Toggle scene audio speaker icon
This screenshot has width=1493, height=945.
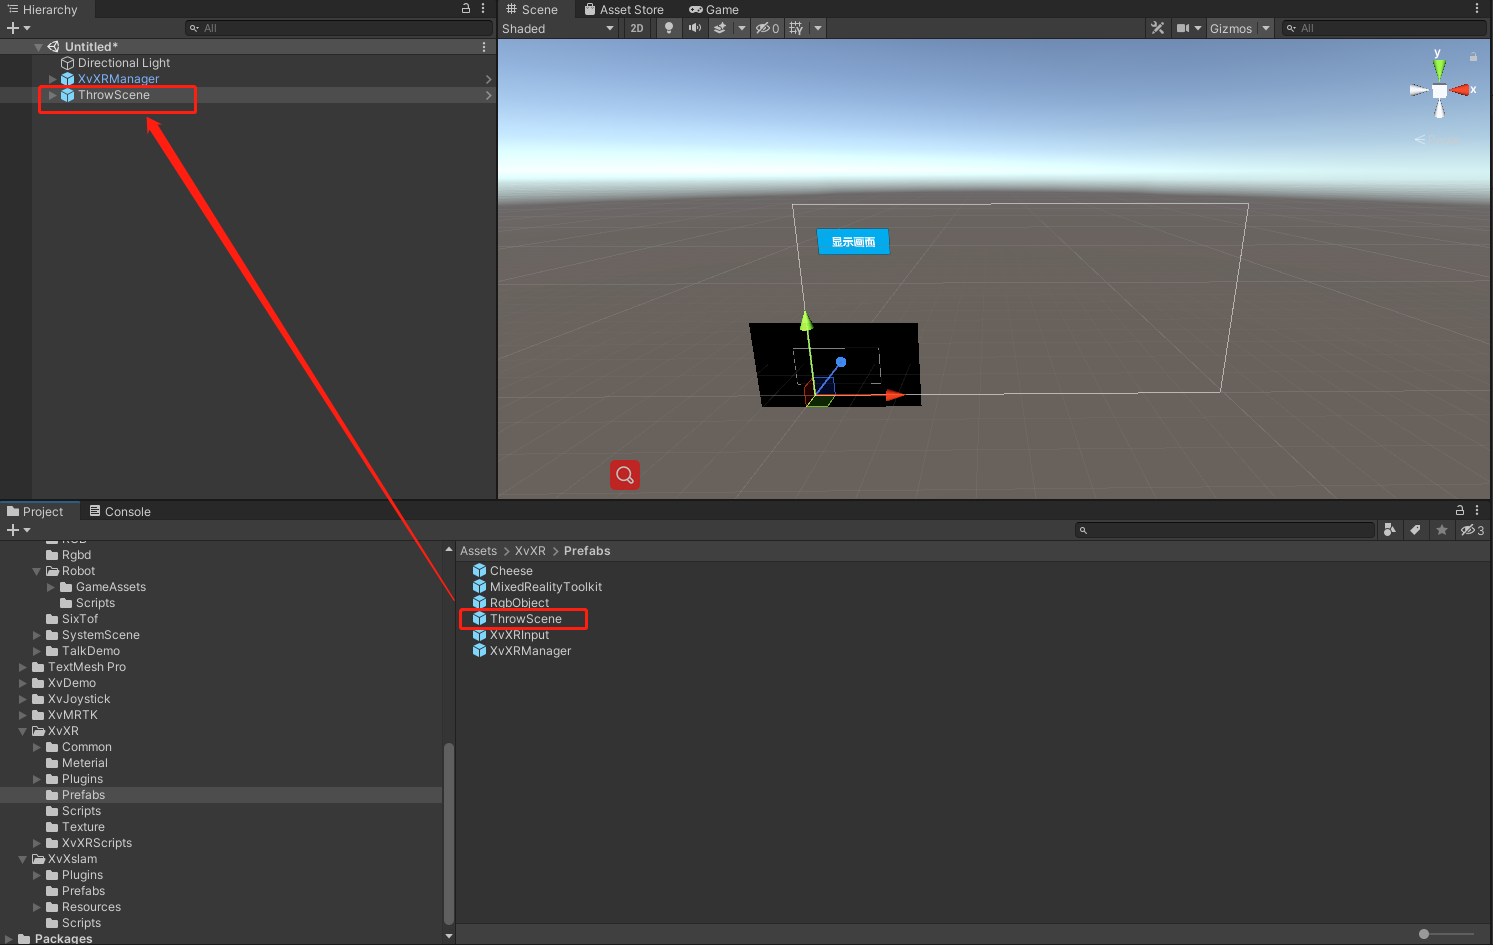click(x=695, y=28)
